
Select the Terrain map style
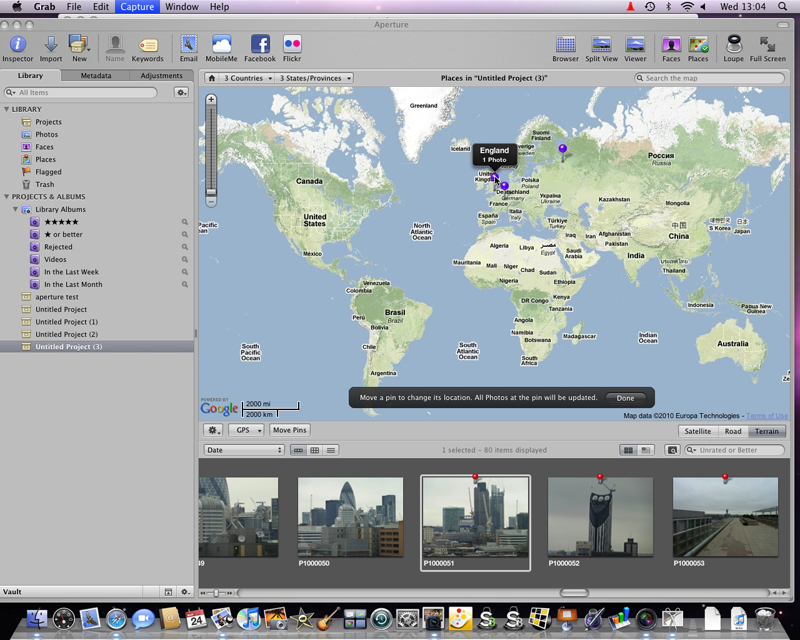pos(767,431)
